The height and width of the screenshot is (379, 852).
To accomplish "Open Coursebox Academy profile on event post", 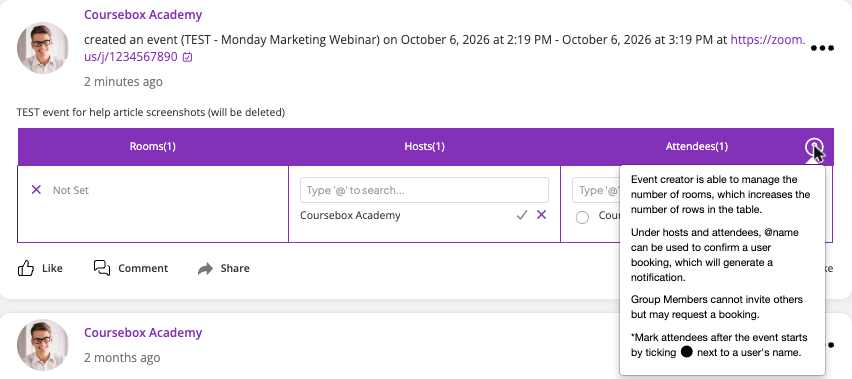I will [143, 15].
